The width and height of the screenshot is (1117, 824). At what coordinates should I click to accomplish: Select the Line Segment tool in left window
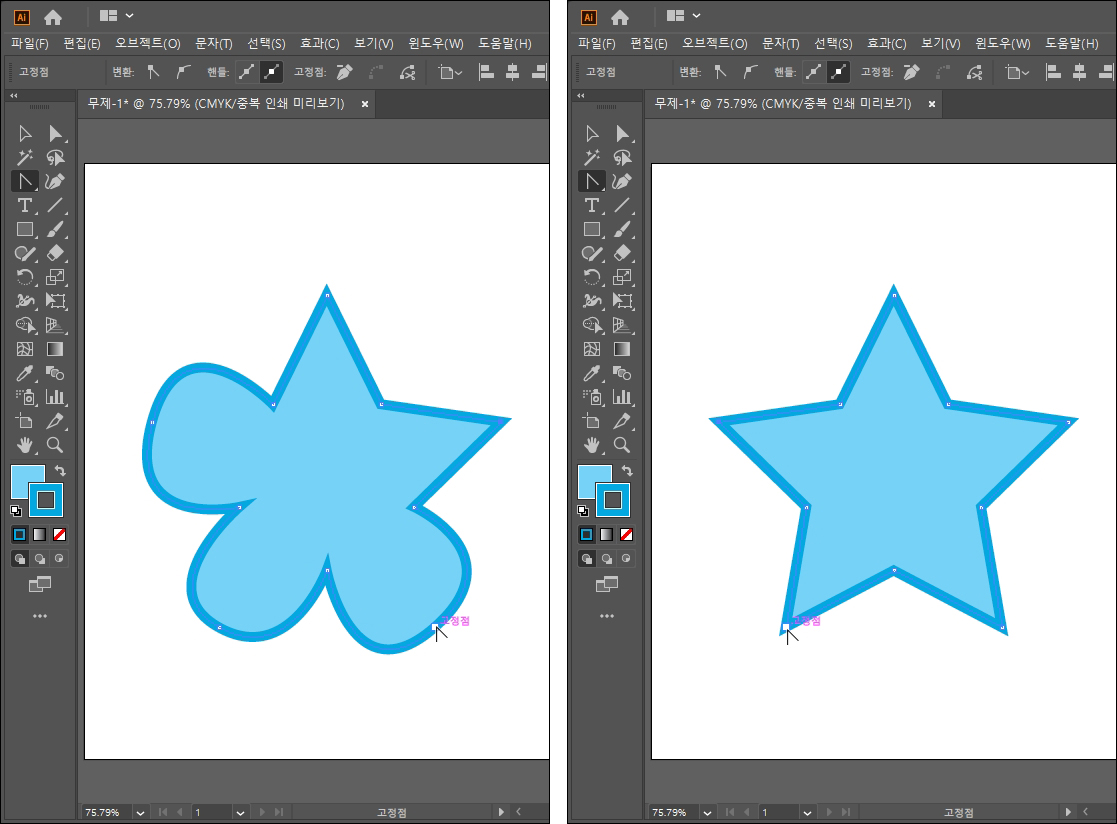pos(55,205)
